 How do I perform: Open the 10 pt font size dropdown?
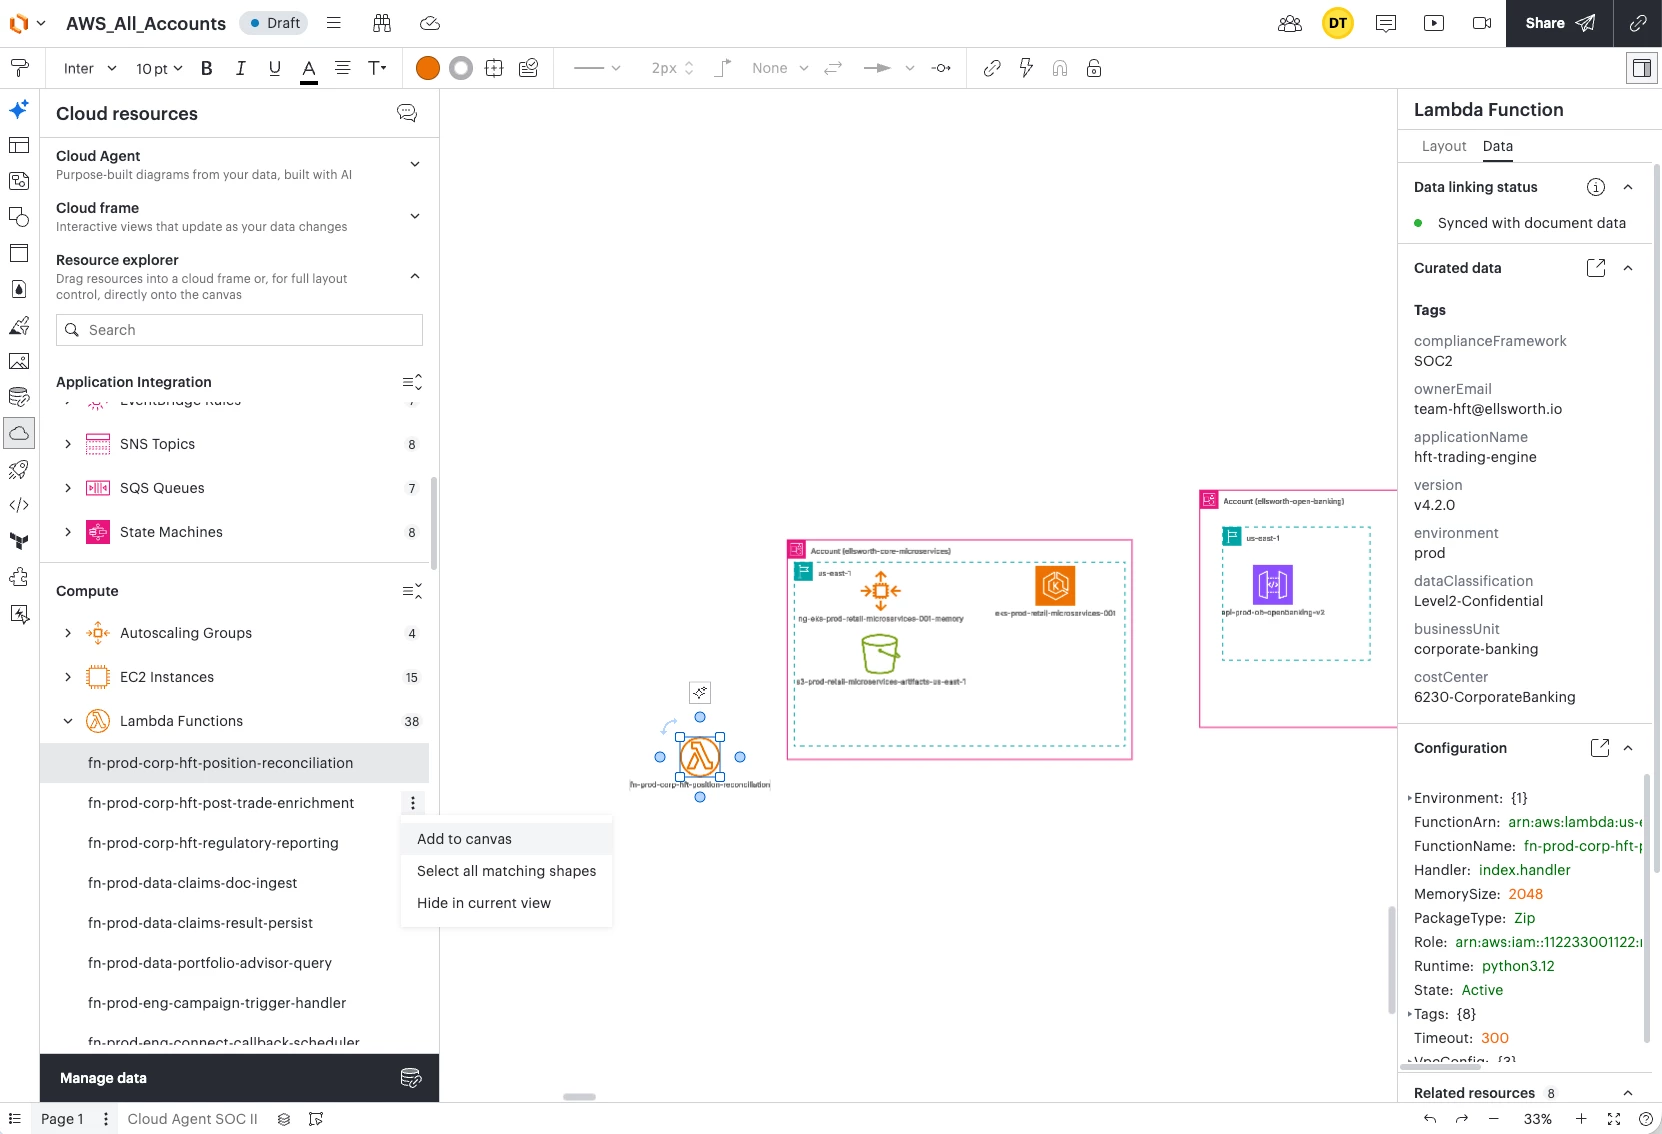(160, 68)
